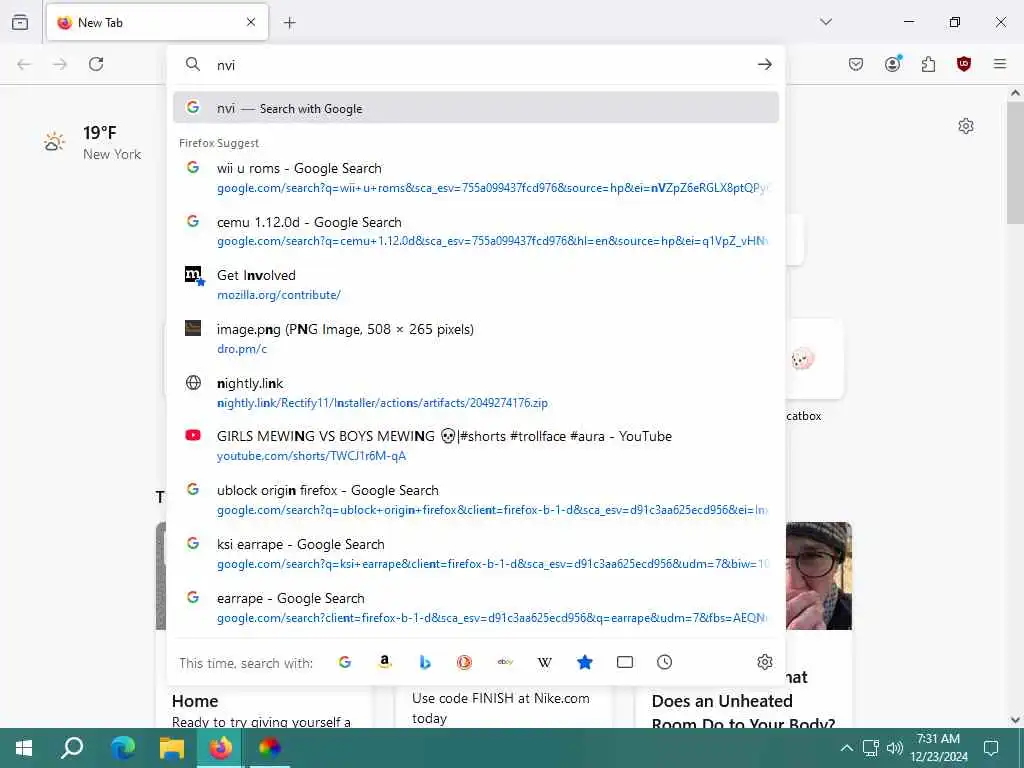This screenshot has width=1024, height=768.
Task: Search this time with Wikipedia icon
Action: pos(545,662)
